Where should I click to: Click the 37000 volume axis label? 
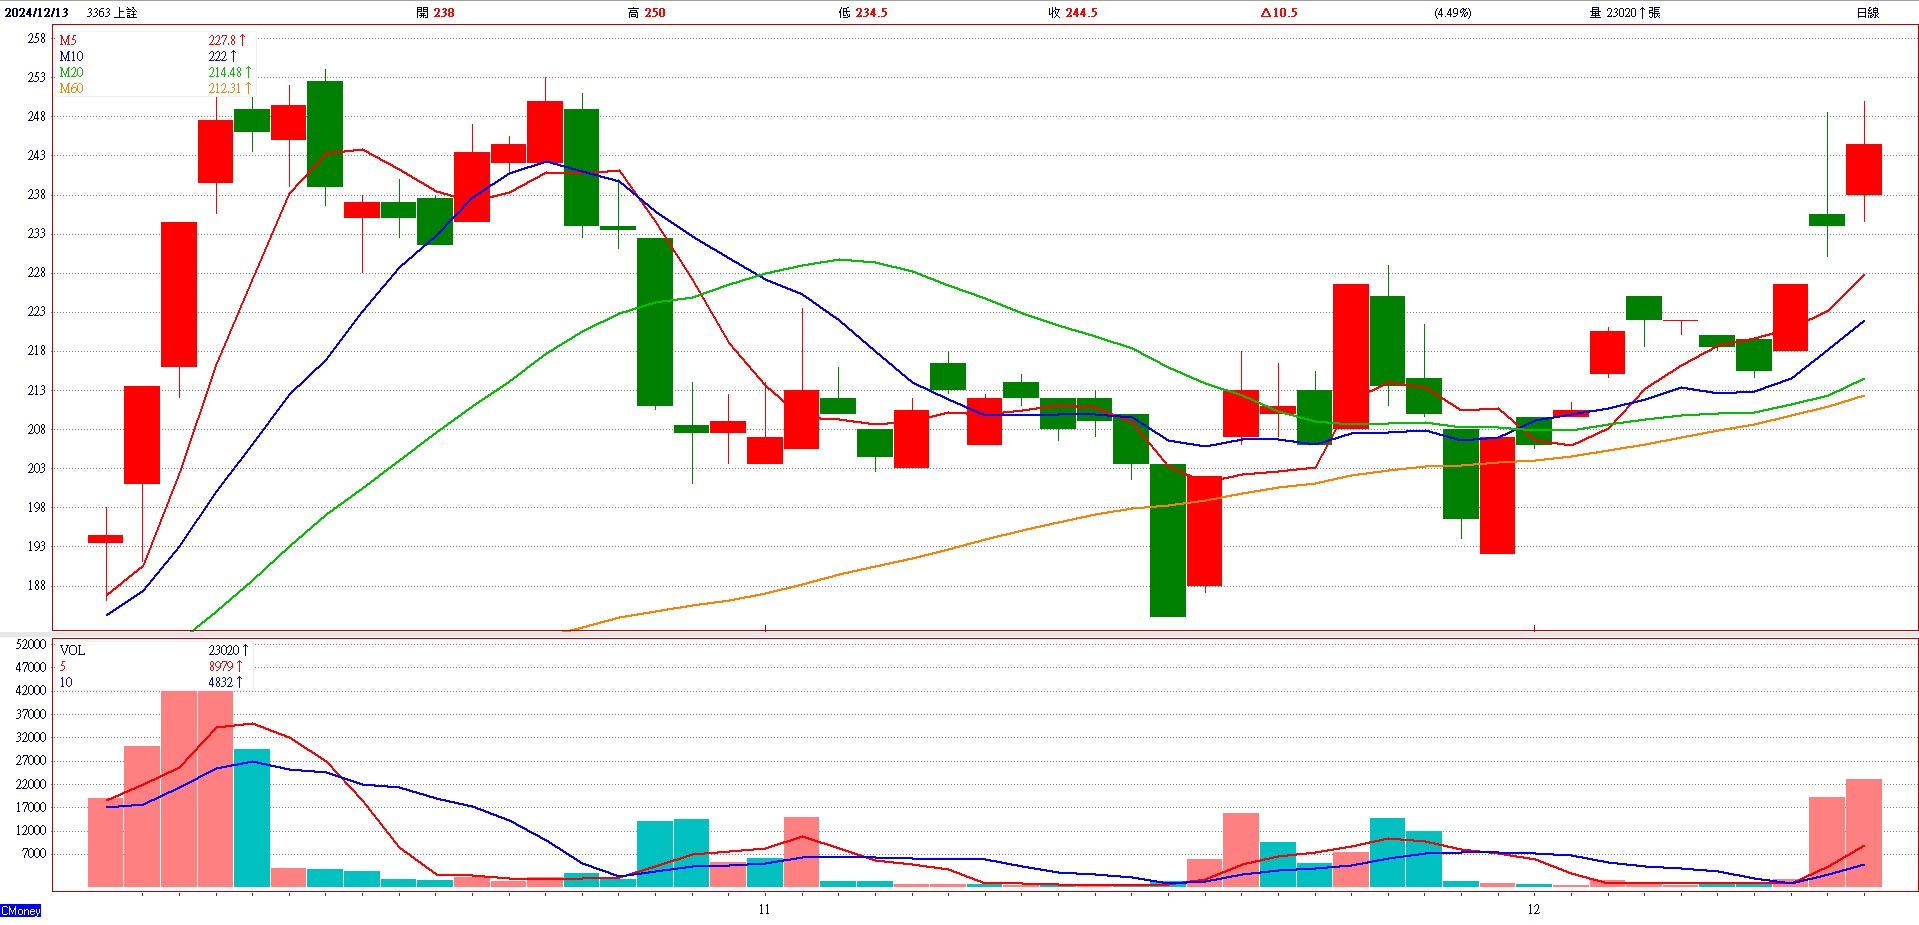(x=31, y=714)
